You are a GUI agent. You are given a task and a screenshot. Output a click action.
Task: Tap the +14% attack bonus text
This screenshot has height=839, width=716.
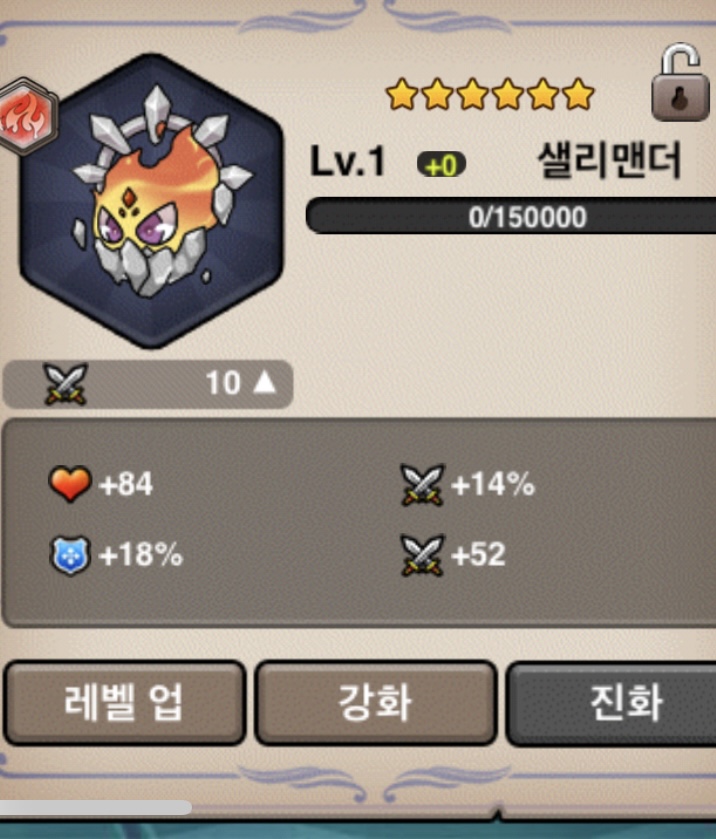493,484
